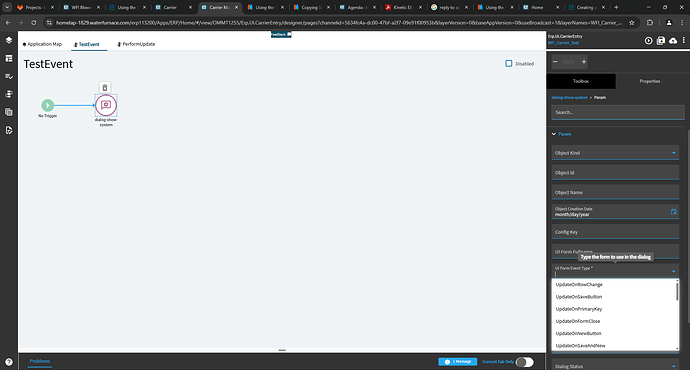Switch to the Kinetic browser tab

(x=404, y=7)
